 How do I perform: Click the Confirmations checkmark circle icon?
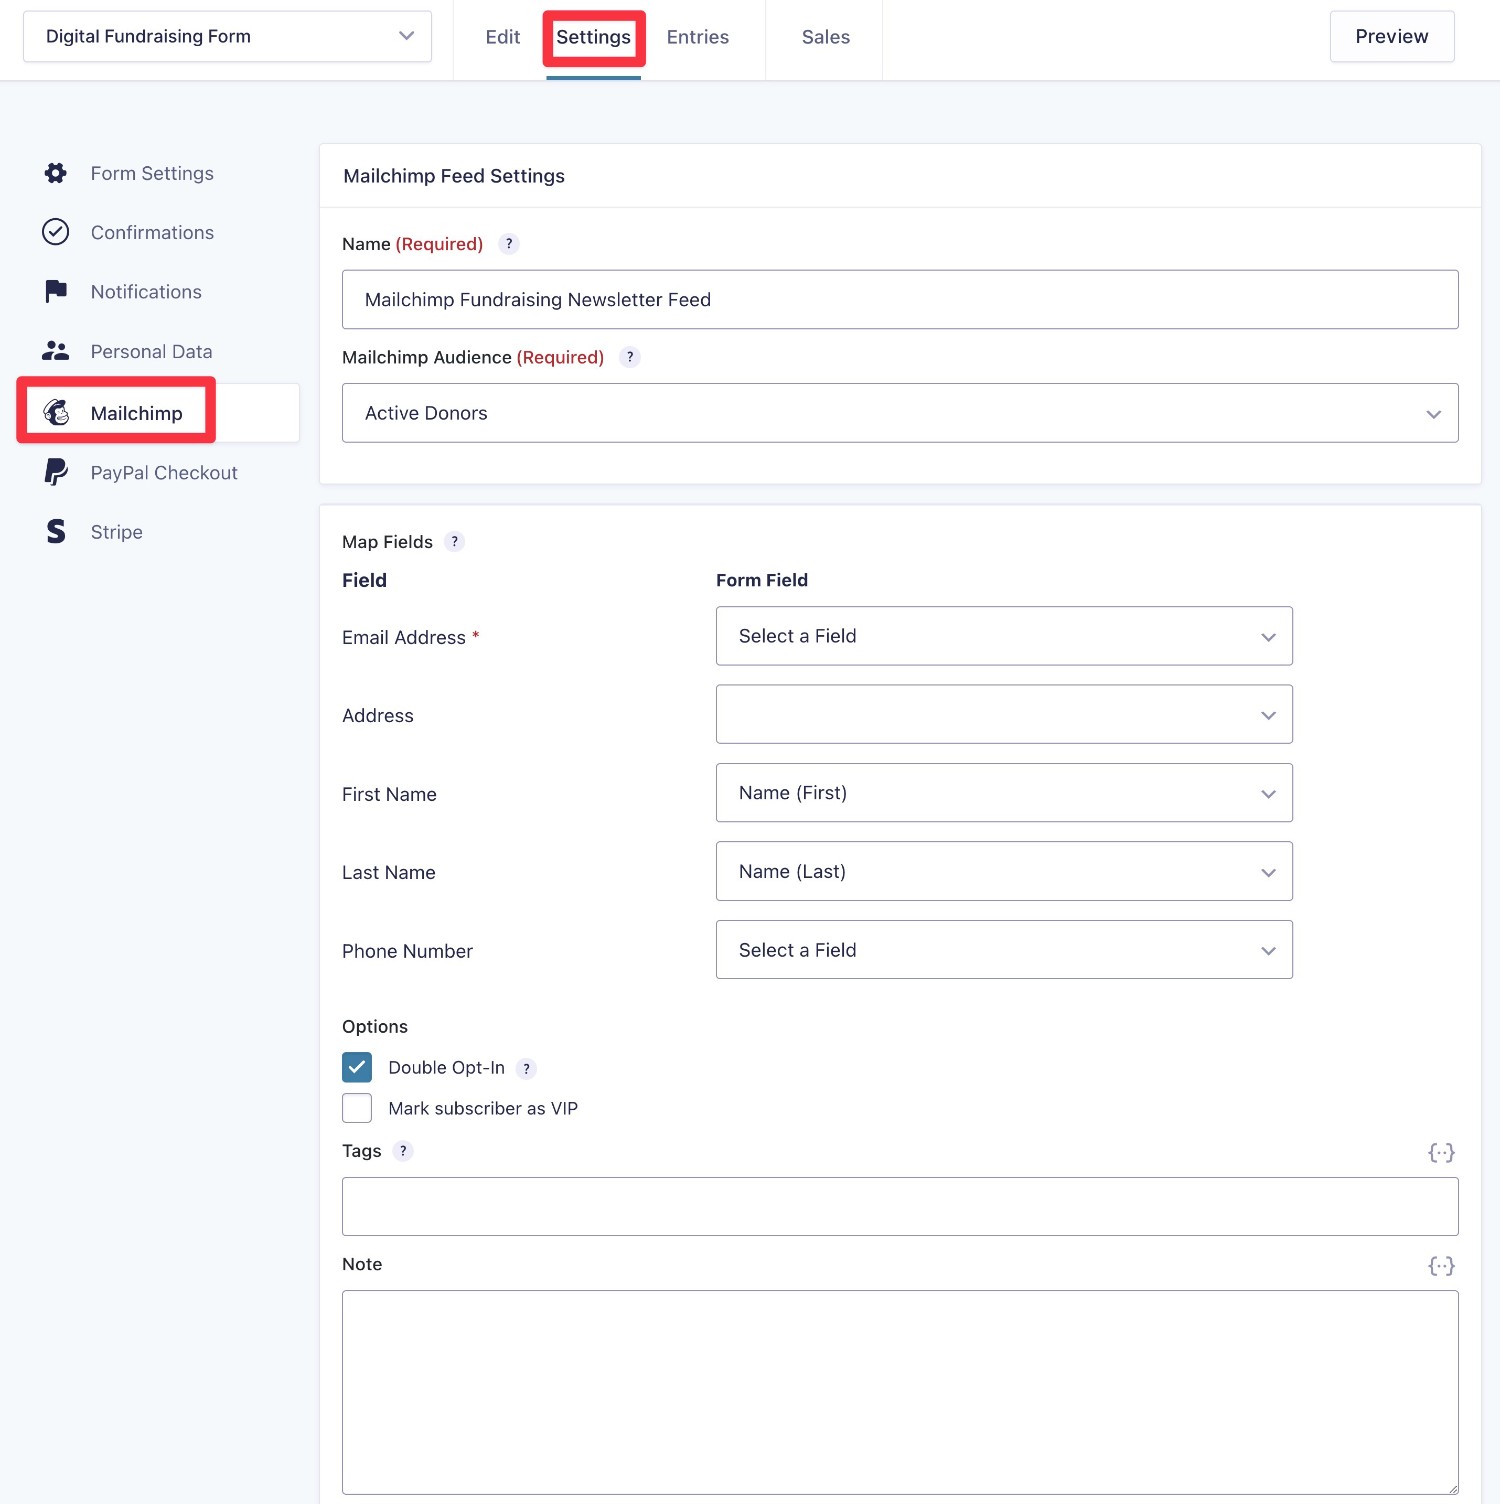(56, 232)
